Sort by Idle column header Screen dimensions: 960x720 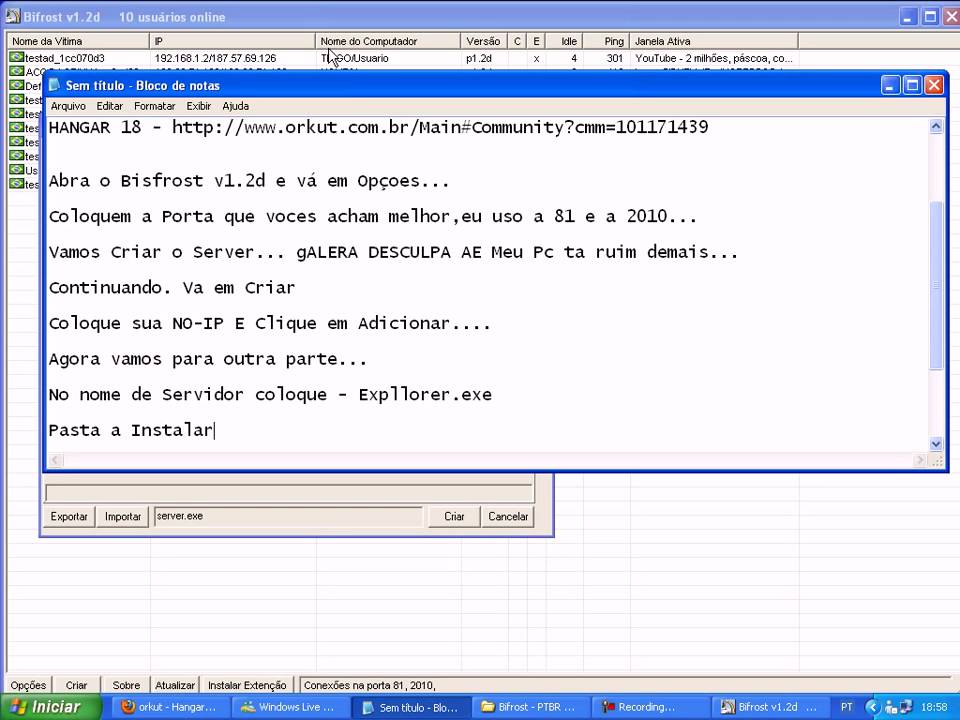coord(564,41)
